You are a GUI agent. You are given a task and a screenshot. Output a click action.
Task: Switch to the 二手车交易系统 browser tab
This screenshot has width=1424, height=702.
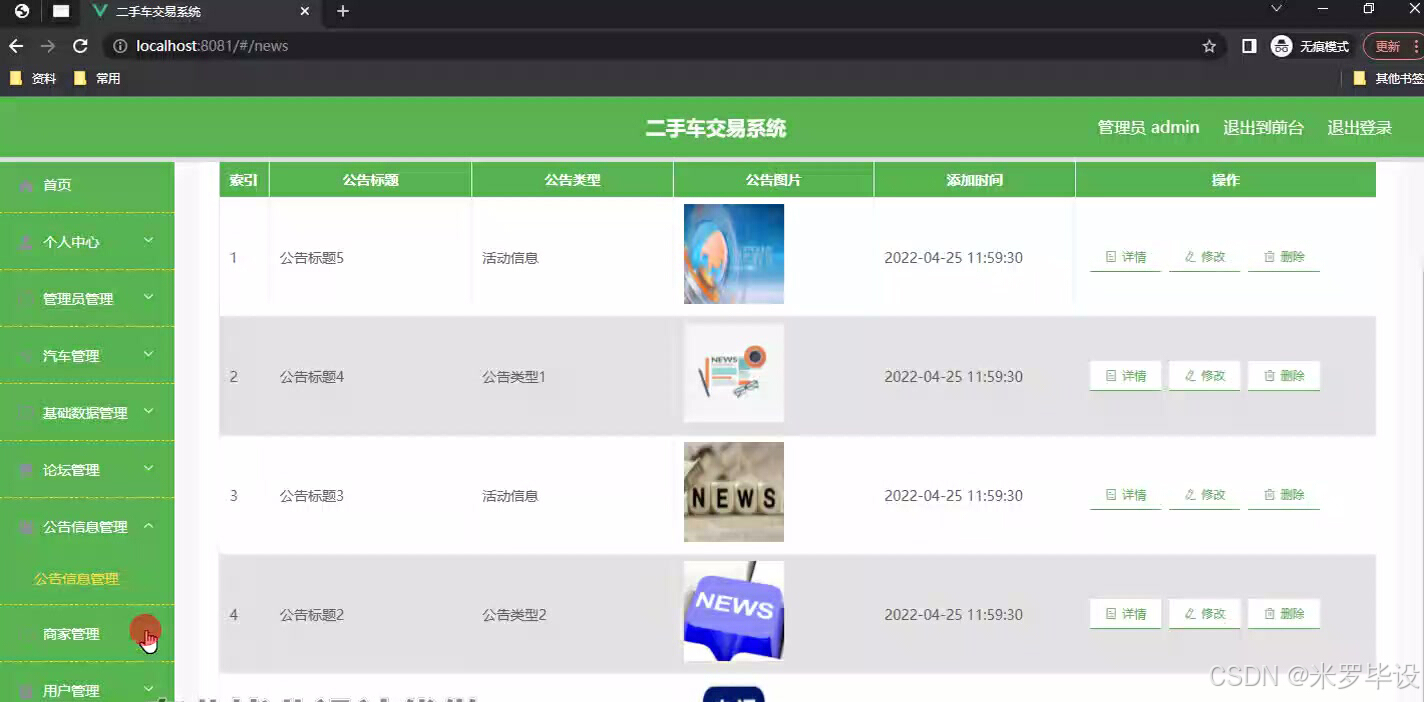[200, 12]
